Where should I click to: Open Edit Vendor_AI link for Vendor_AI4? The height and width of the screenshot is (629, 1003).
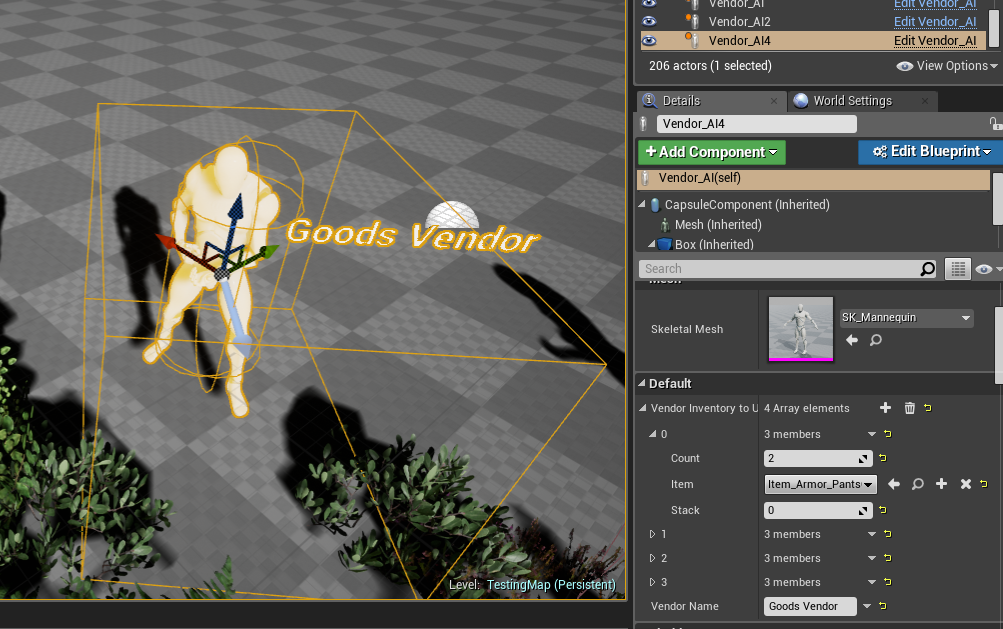[935, 40]
